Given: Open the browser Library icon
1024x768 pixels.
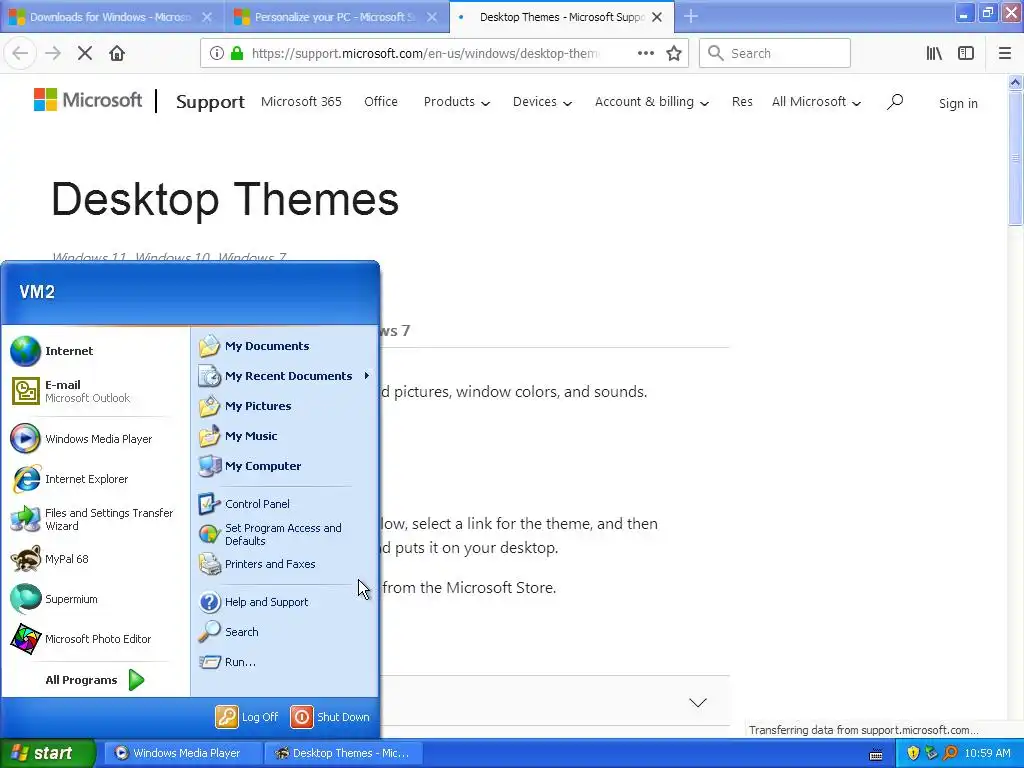Looking at the screenshot, I should pos(934,53).
